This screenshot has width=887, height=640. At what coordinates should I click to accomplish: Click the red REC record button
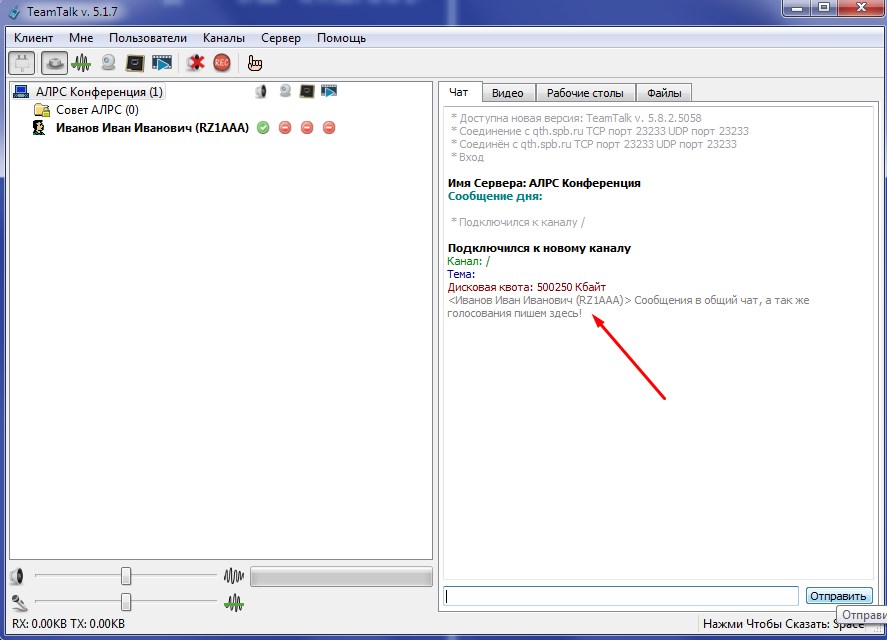point(221,63)
